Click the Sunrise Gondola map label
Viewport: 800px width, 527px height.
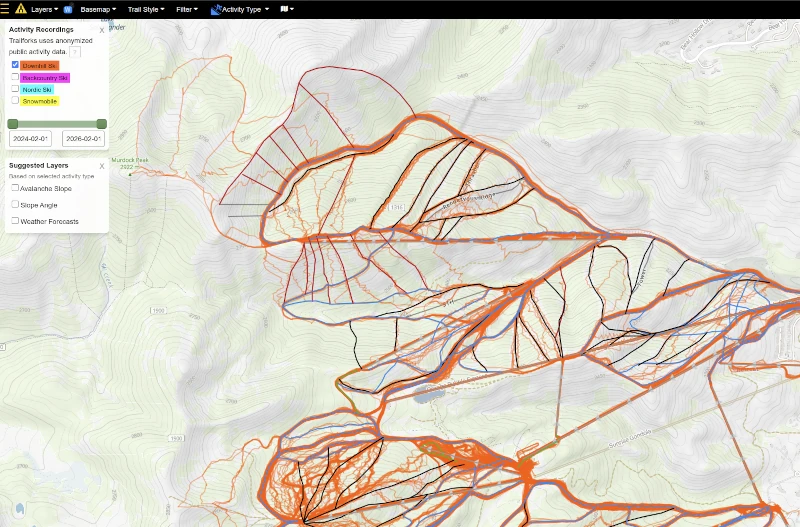[x=630, y=439]
